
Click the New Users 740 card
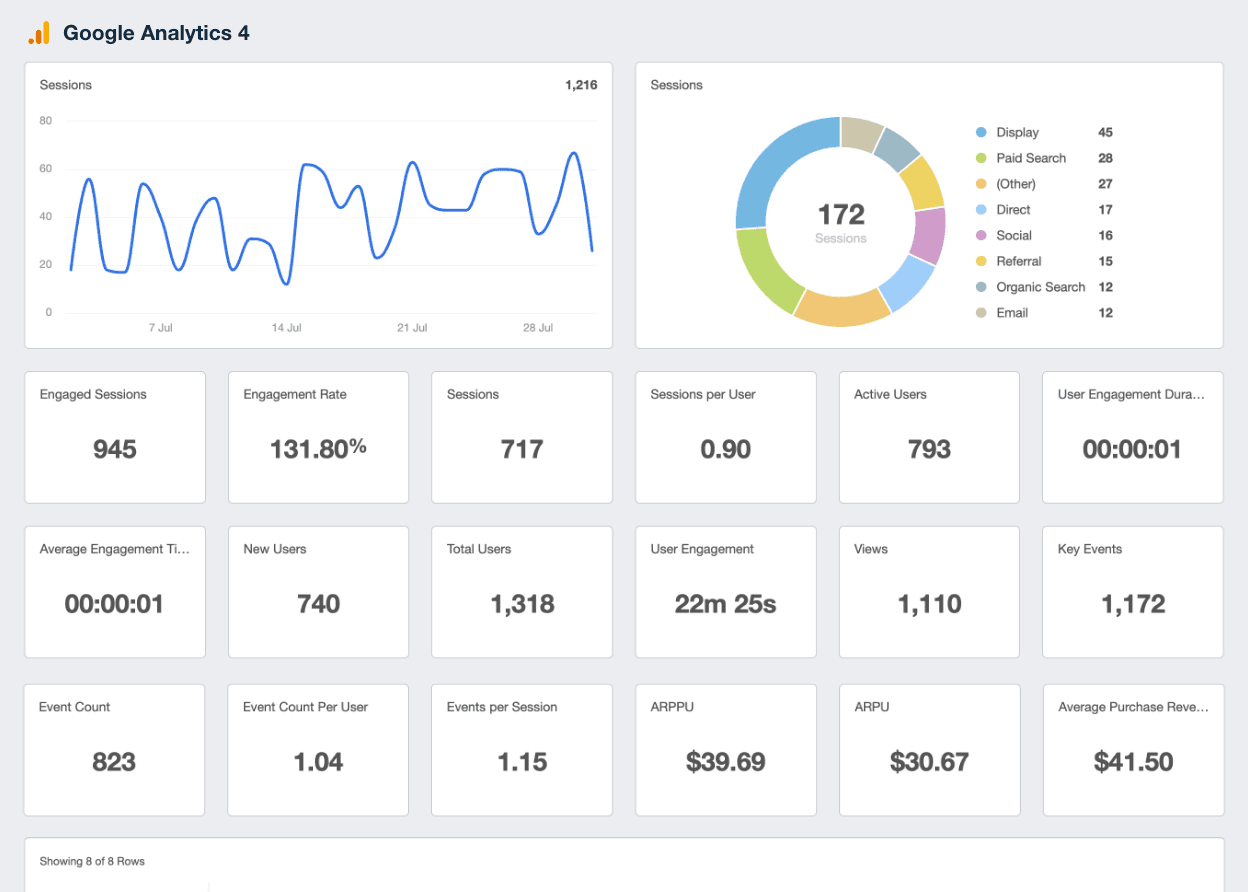tap(318, 592)
